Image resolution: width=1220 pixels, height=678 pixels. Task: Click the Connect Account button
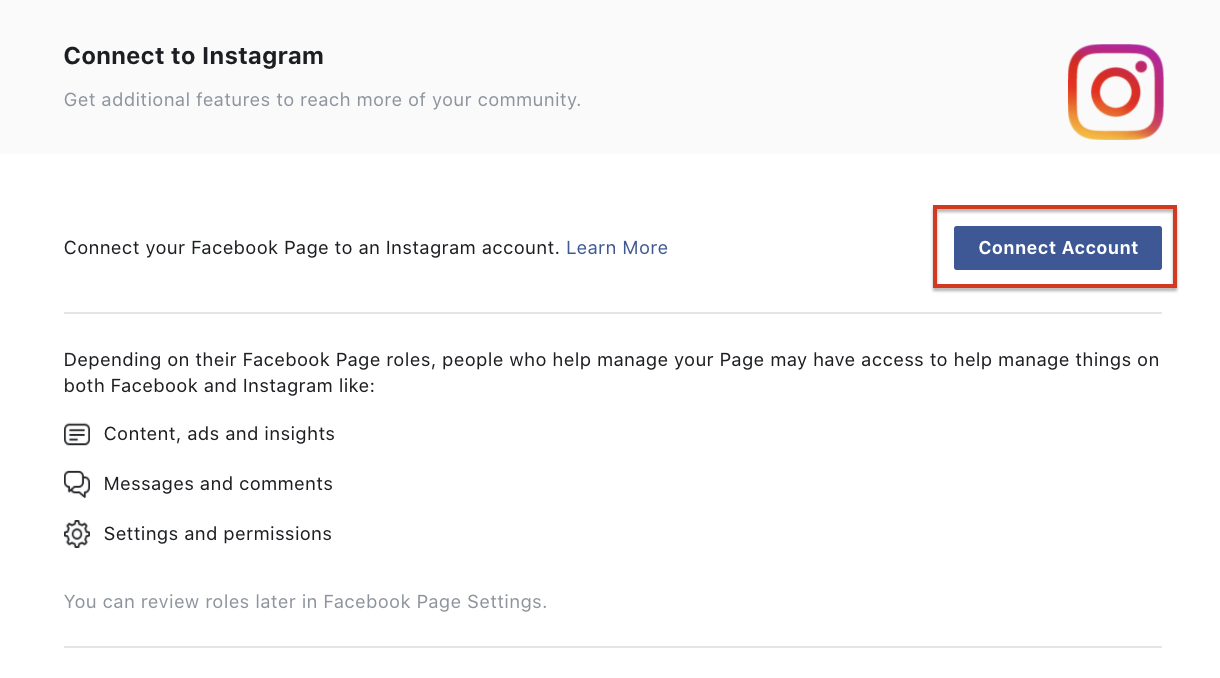(1057, 248)
